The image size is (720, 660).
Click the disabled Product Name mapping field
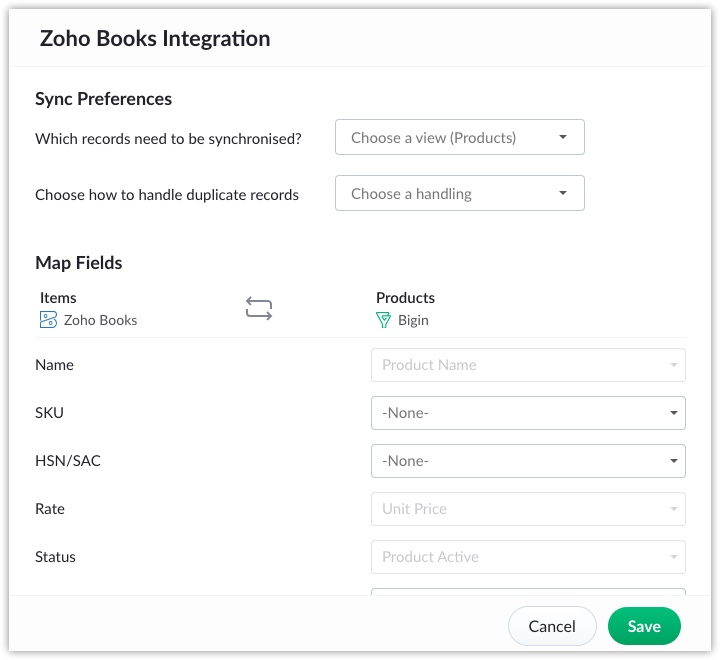527,365
